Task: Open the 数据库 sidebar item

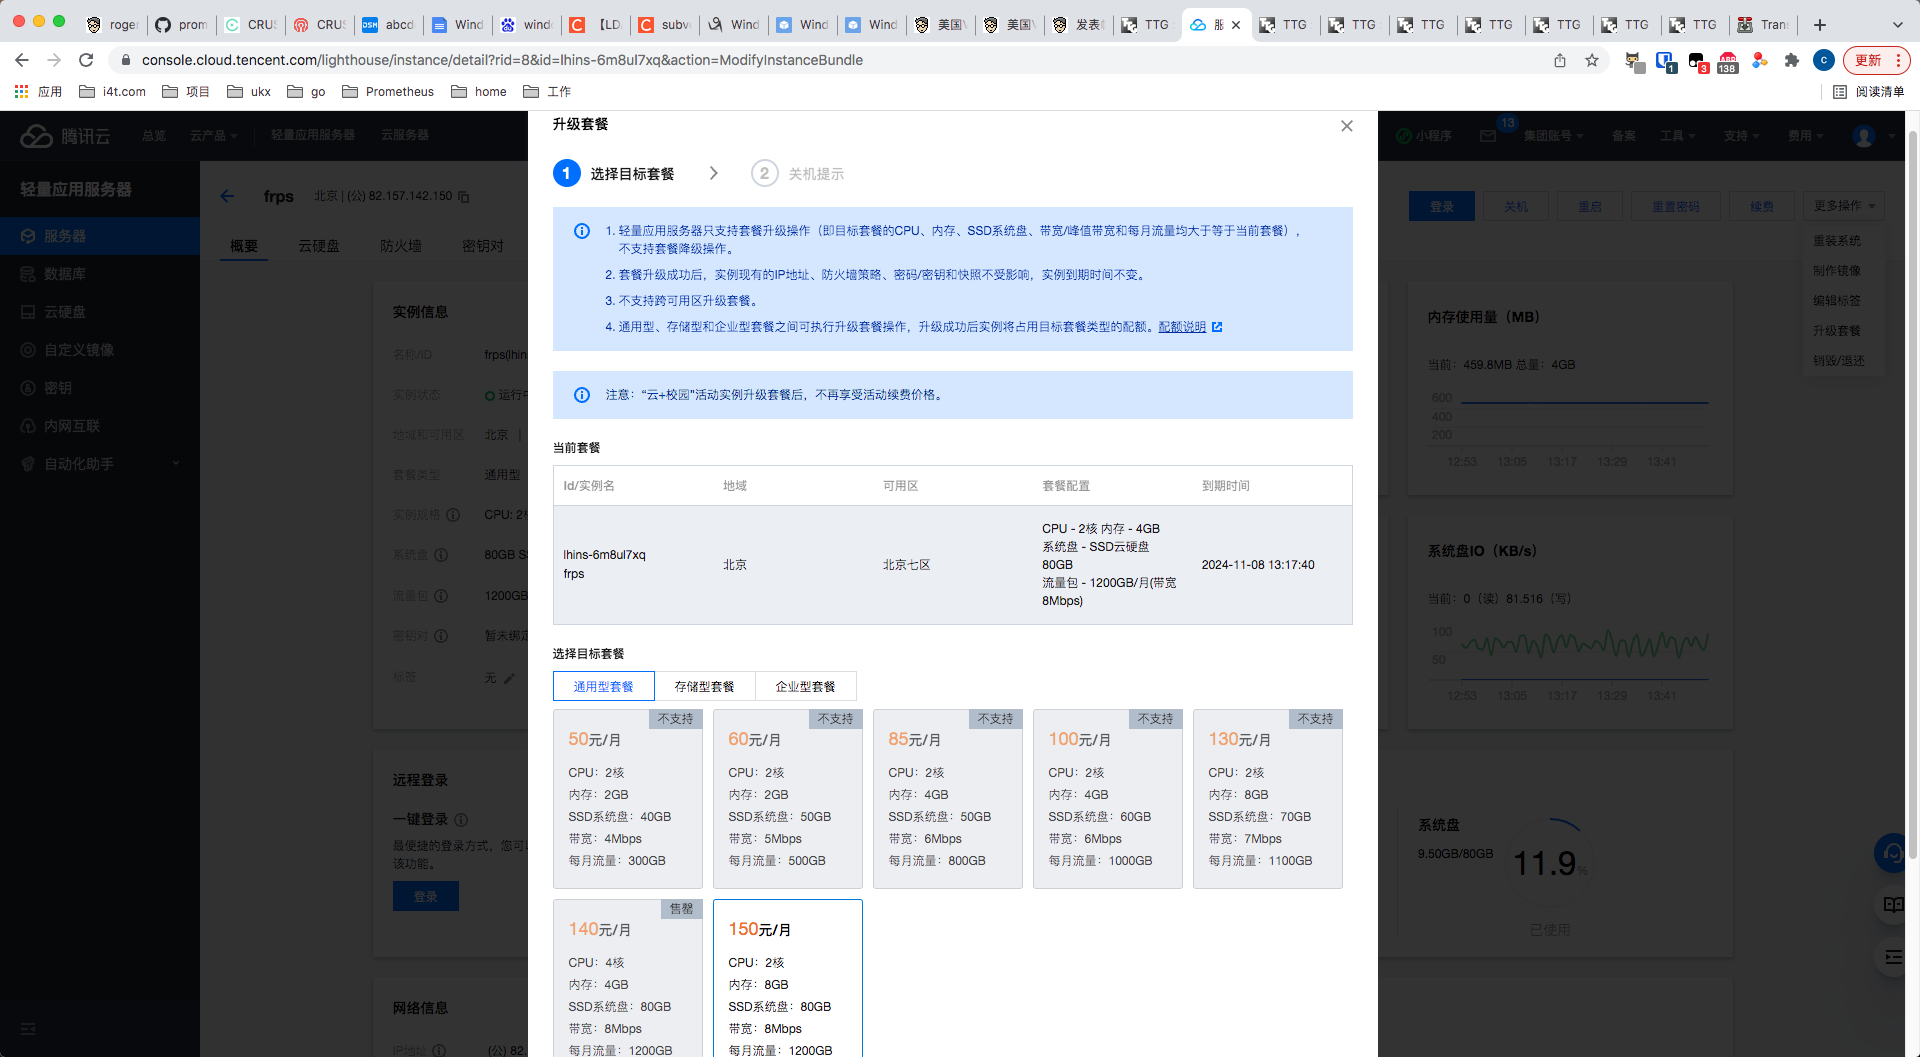Action: point(100,274)
